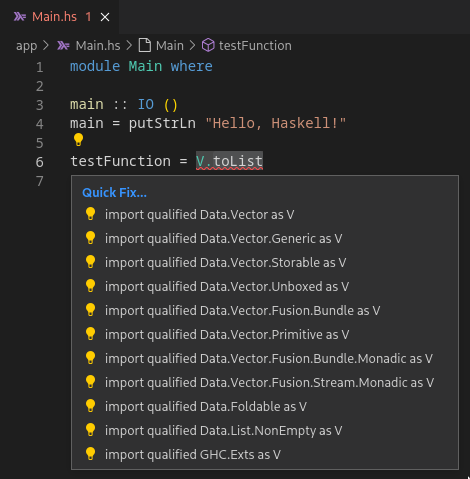Screen dimensions: 470x479
Task: Click the lightbulb code action icon on line 5
Action: click(x=78, y=140)
